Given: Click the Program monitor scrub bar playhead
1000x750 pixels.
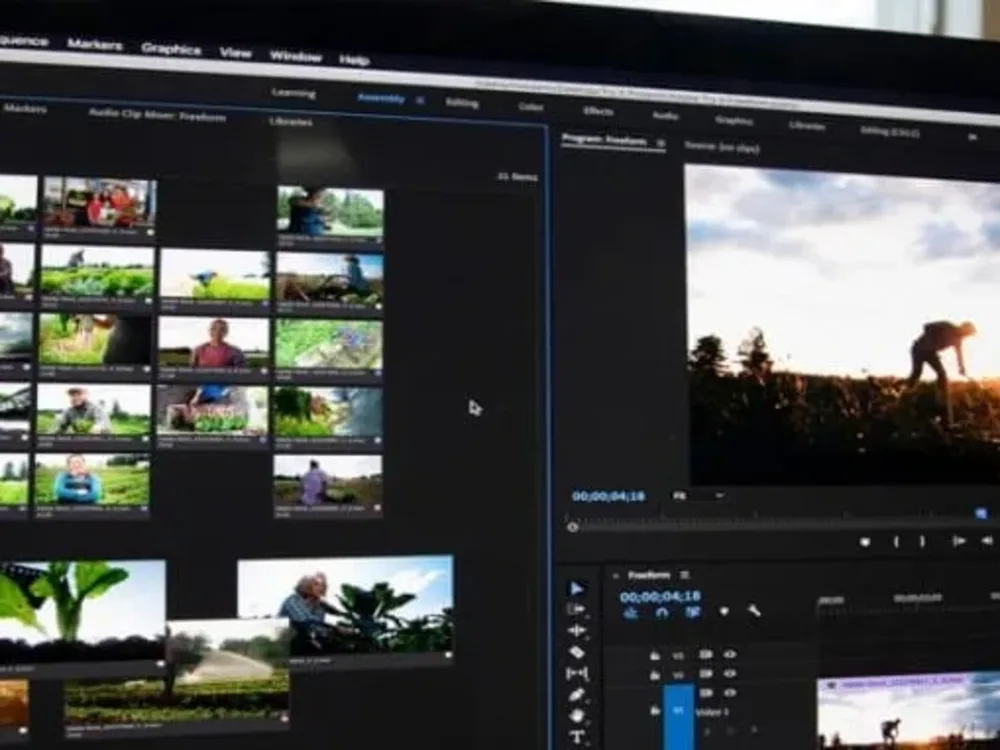Looking at the screenshot, I should point(572,527).
